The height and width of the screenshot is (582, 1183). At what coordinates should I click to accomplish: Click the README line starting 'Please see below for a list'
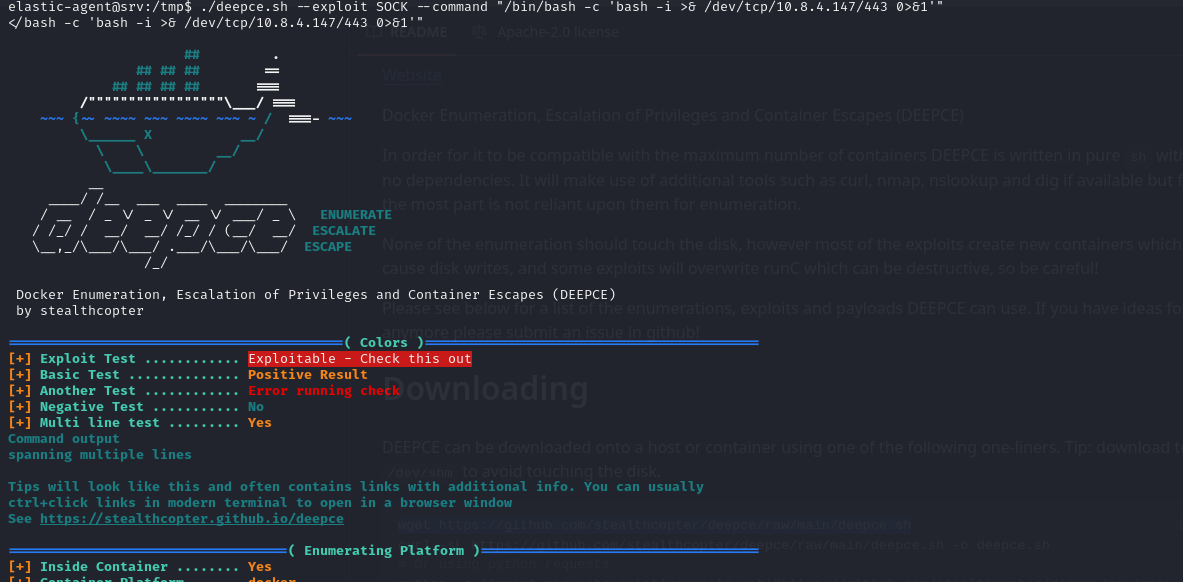pyautogui.click(x=782, y=308)
